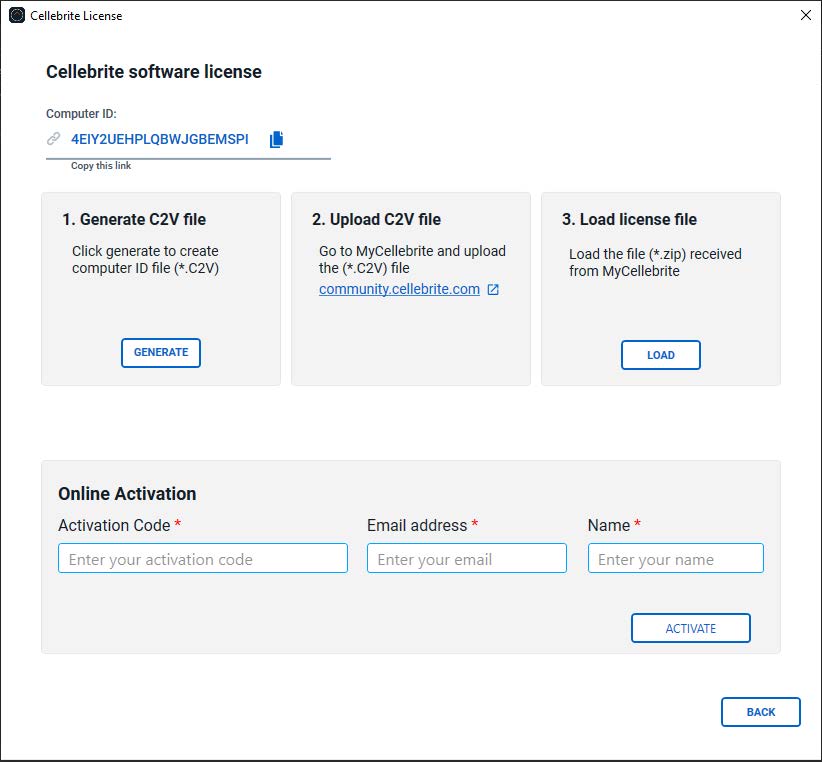822x762 pixels.
Task: Click the 'Email address' field label
Action: [417, 525]
